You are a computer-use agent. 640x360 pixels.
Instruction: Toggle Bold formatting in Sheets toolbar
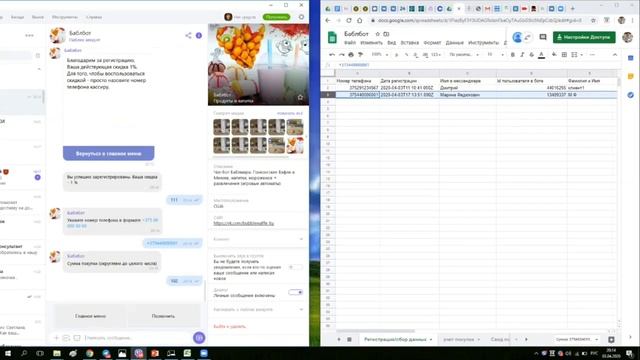[513, 55]
